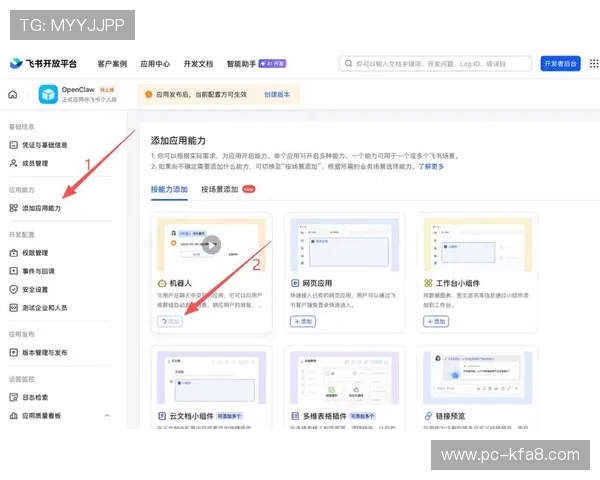Image resolution: width=600 pixels, height=480 pixels.
Task: Click the 机器人 robot icon
Action: click(x=162, y=283)
